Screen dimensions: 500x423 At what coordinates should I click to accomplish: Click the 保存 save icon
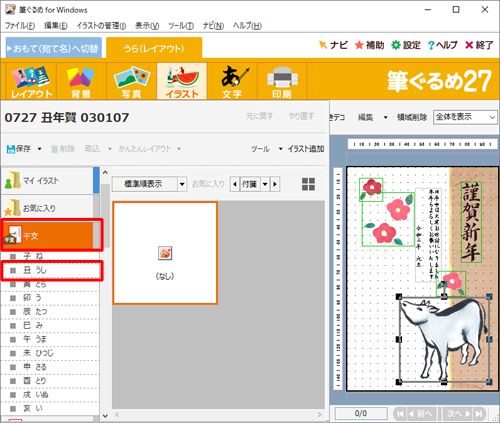coord(19,149)
